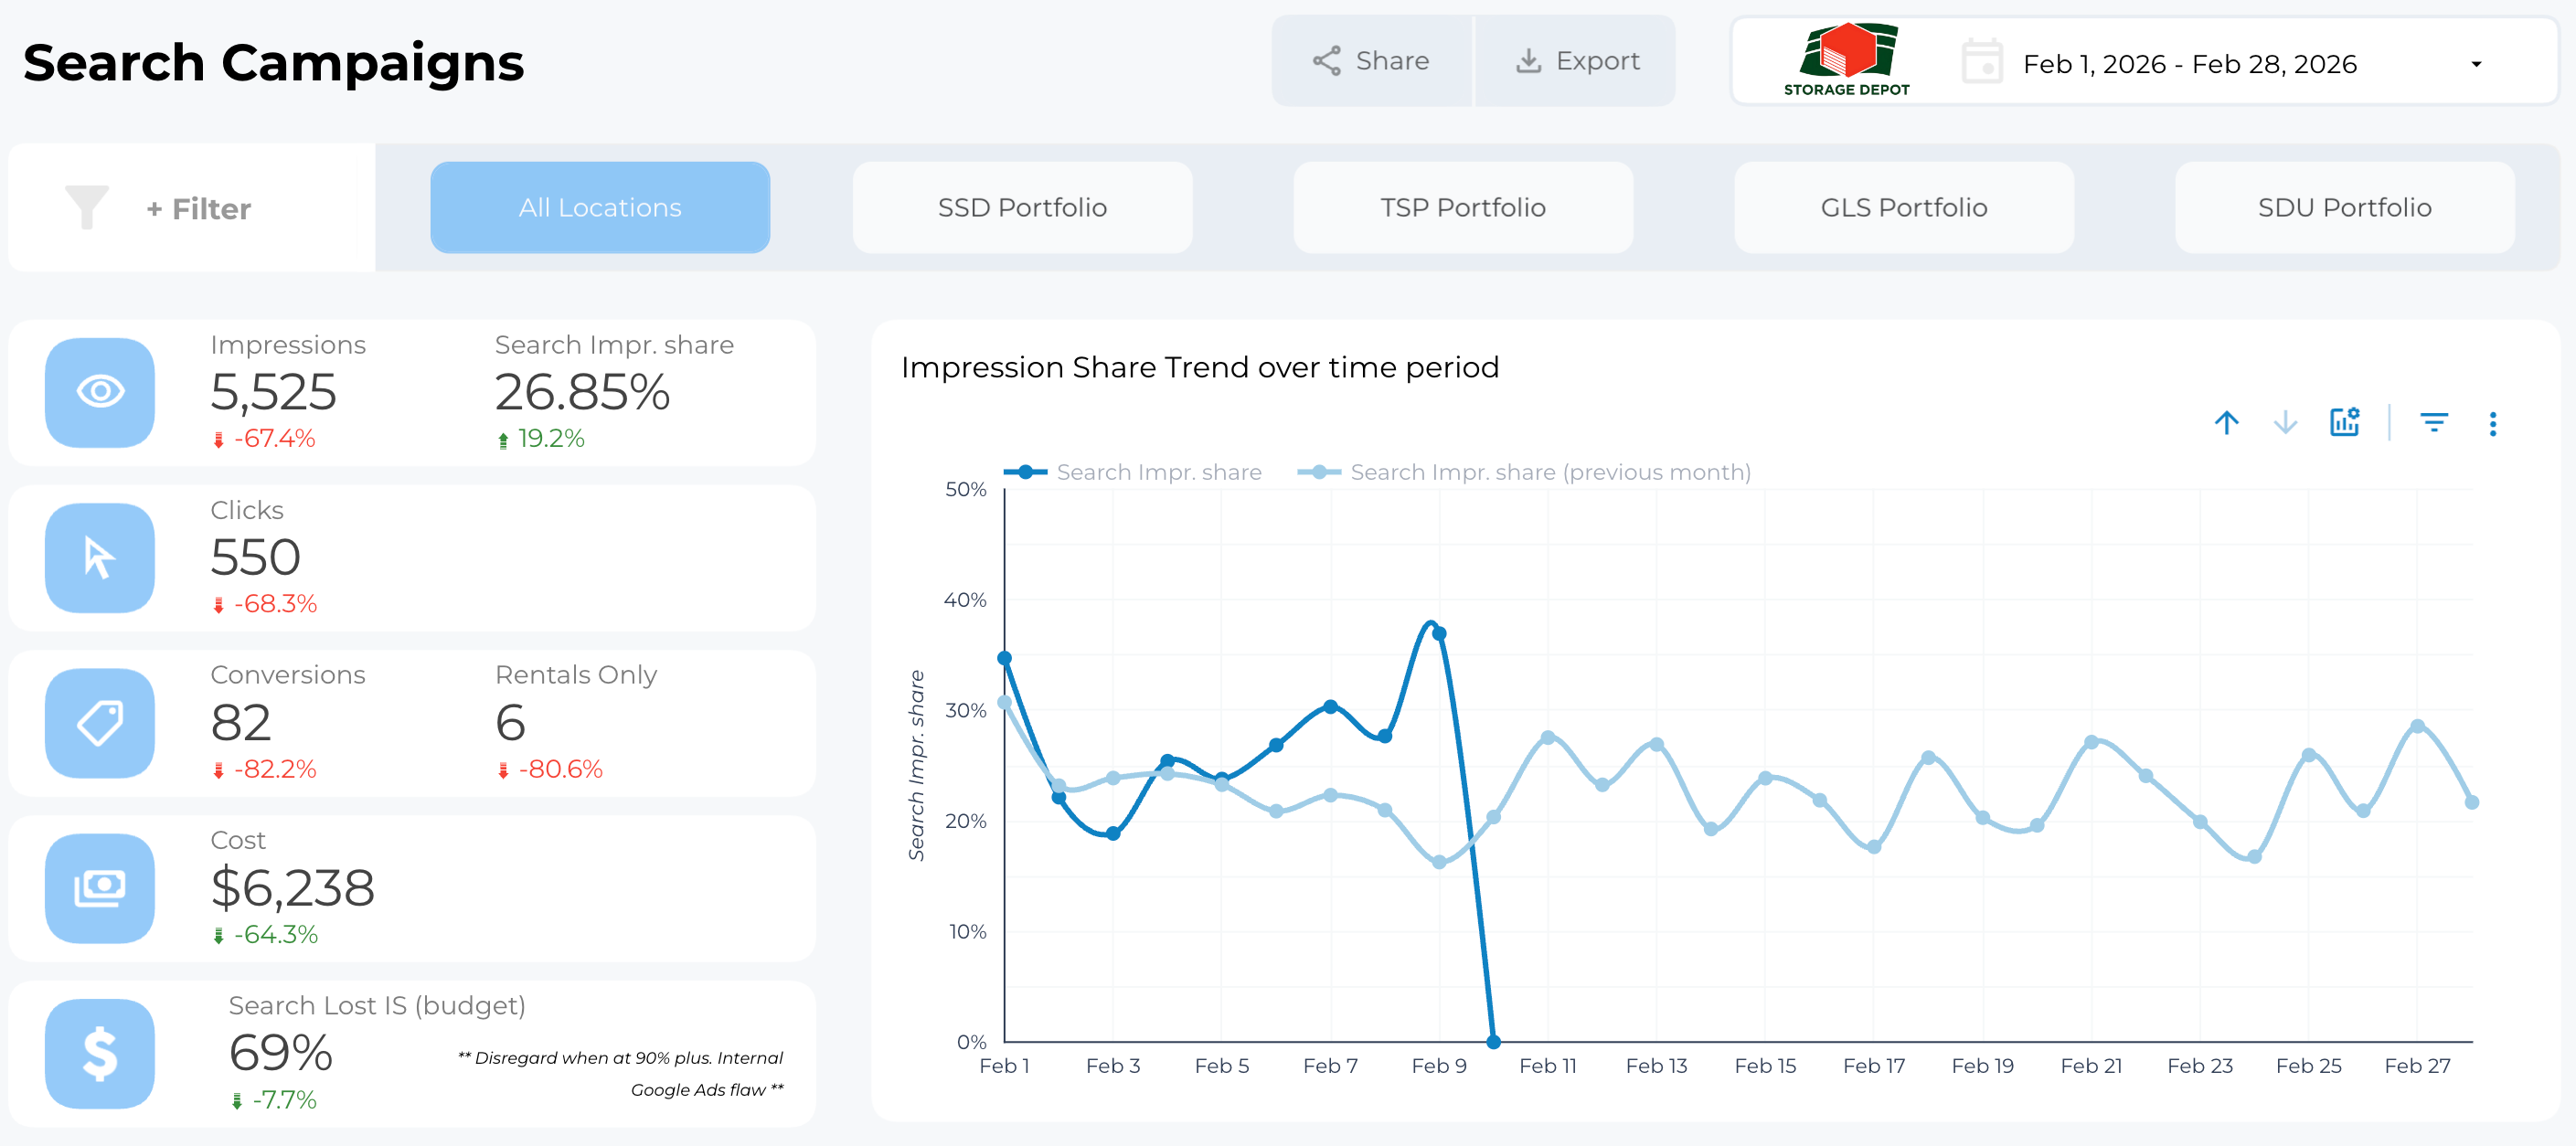Image resolution: width=2576 pixels, height=1146 pixels.
Task: Click the Clicks cursor icon
Action: [x=100, y=558]
